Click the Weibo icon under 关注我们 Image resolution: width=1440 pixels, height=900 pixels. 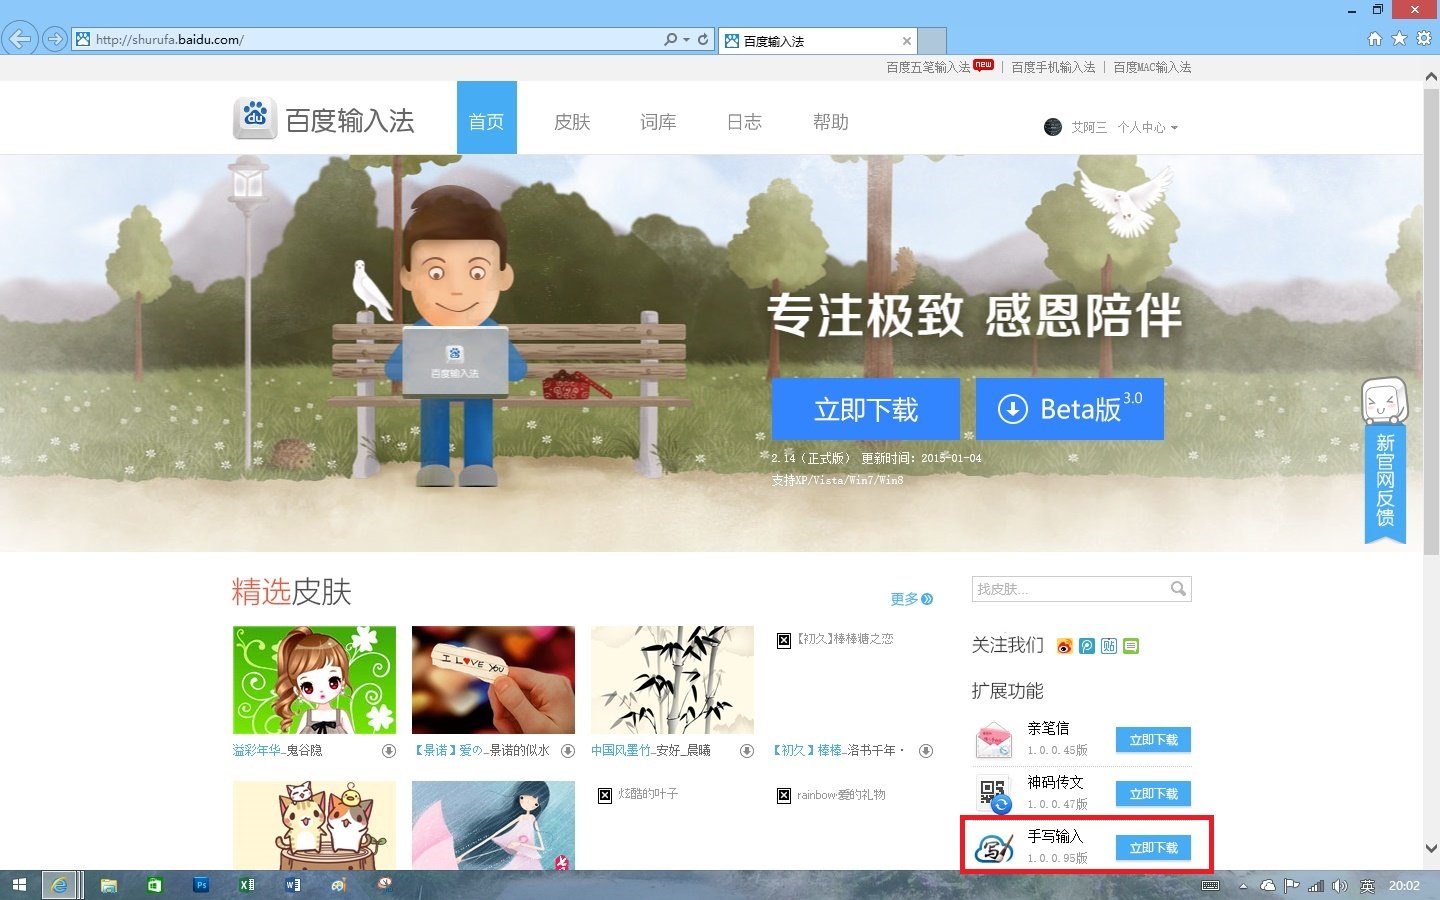tap(1064, 646)
